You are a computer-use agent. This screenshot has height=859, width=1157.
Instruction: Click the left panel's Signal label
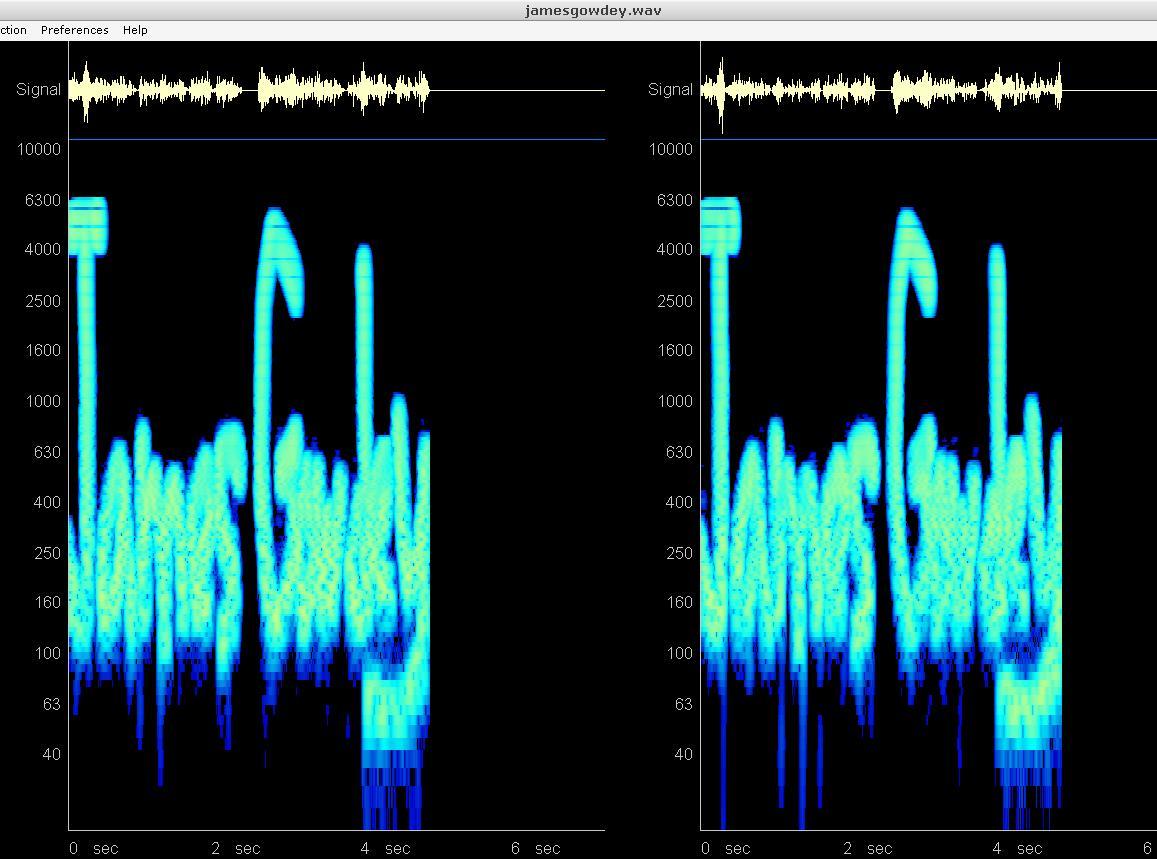click(38, 89)
